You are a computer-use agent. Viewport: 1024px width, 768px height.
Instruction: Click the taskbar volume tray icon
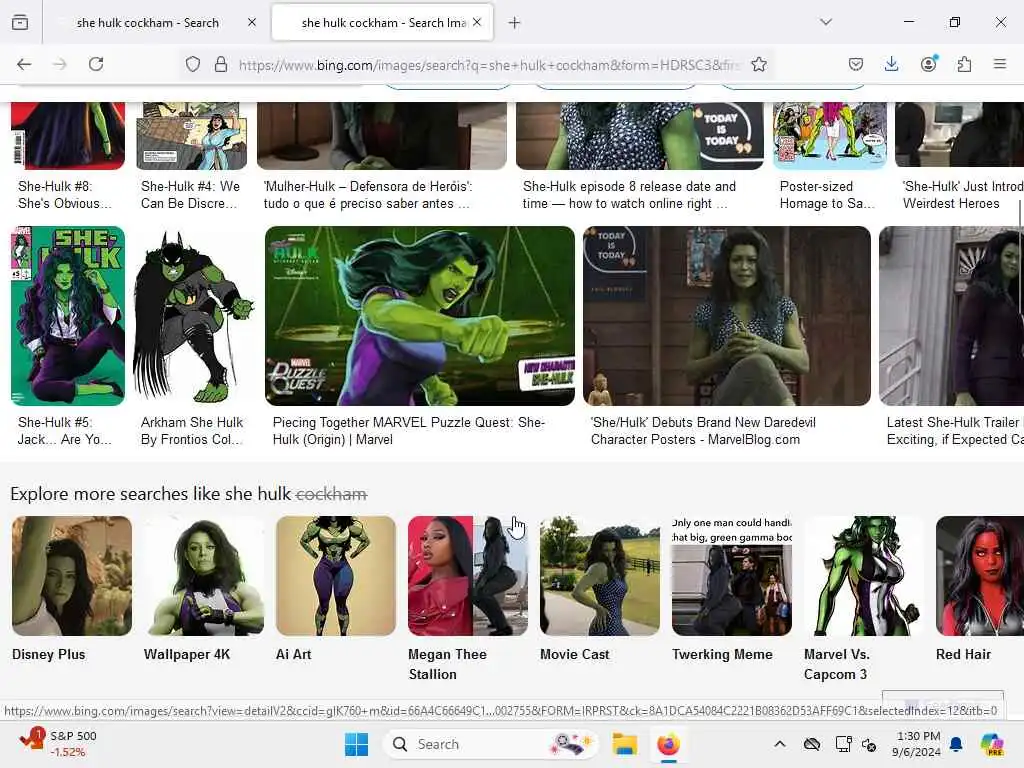click(869, 744)
